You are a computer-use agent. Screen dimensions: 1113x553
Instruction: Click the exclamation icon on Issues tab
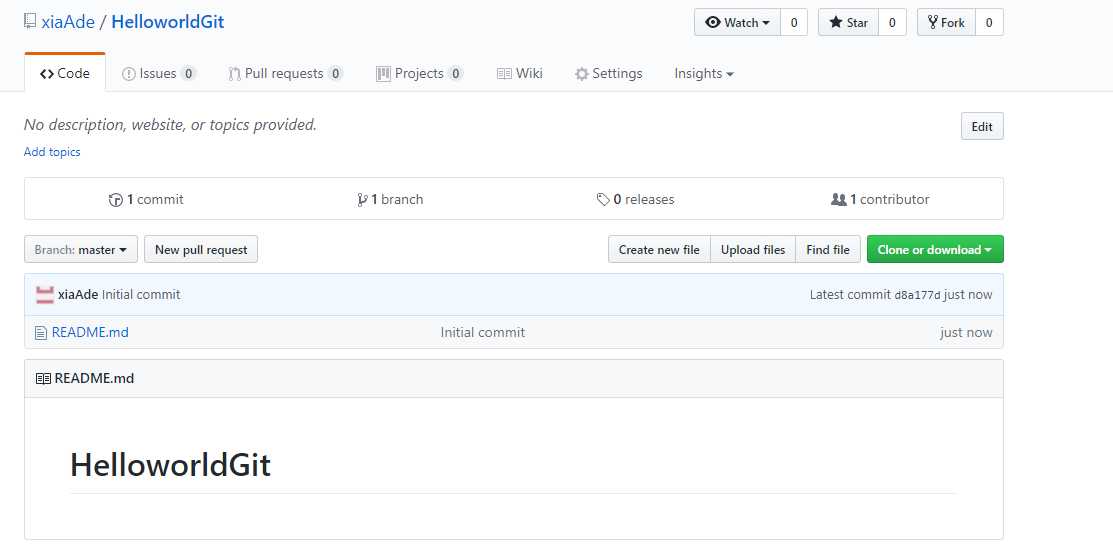click(x=128, y=74)
